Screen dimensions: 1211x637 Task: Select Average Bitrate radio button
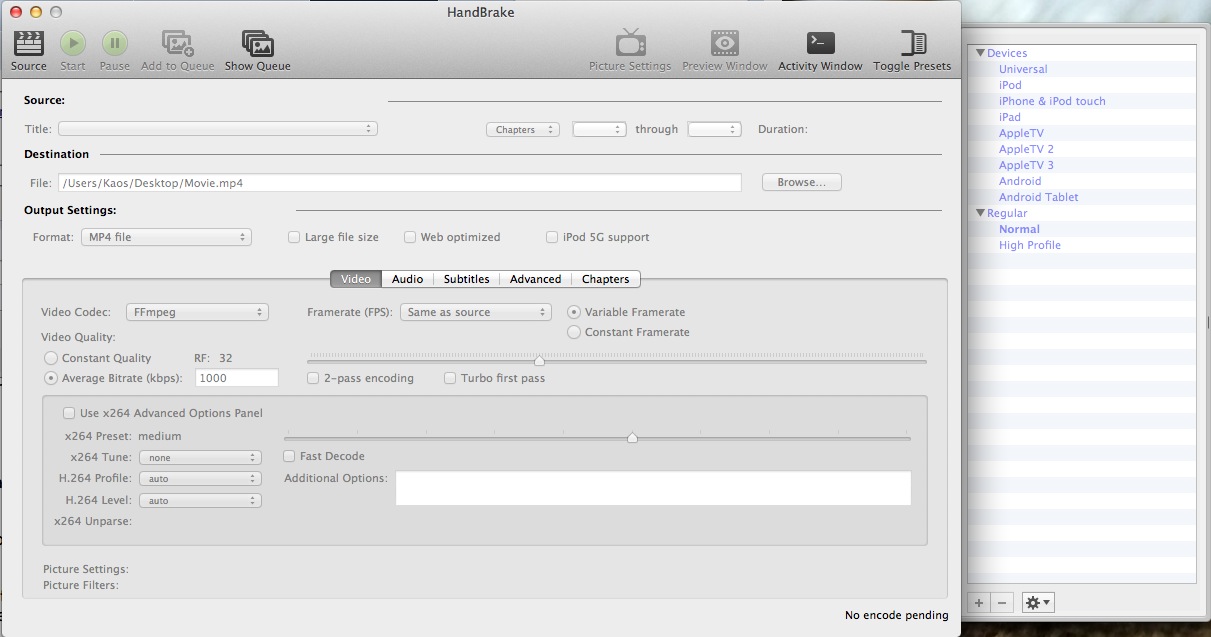(51, 378)
